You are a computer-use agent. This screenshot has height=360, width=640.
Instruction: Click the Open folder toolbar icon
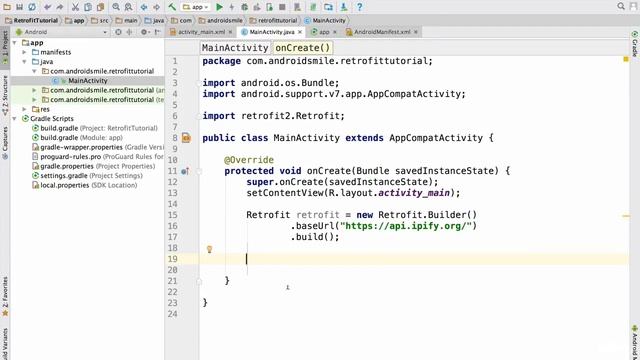click(7, 7)
